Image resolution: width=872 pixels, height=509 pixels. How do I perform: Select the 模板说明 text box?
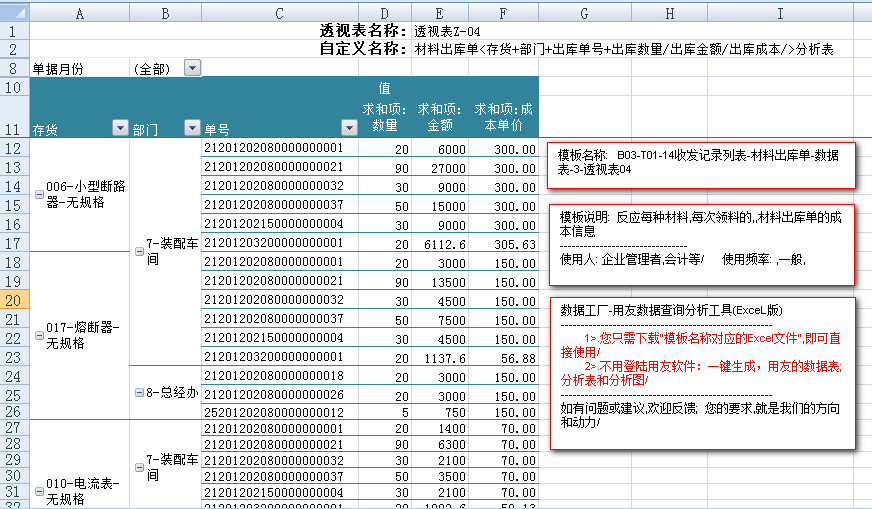click(702, 240)
